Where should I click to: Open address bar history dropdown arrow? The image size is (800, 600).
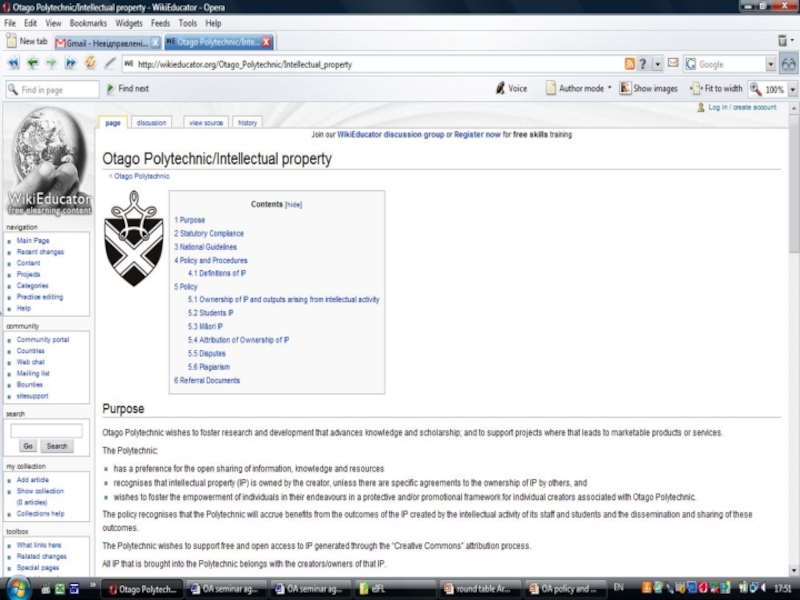(x=657, y=64)
